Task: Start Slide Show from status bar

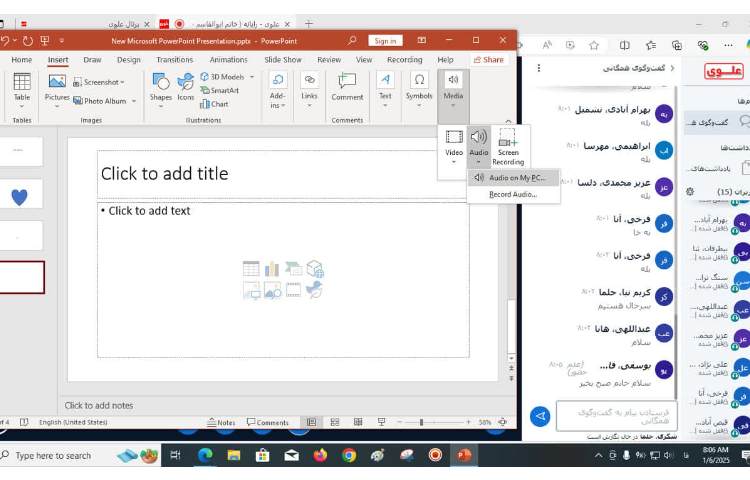Action: point(381,422)
